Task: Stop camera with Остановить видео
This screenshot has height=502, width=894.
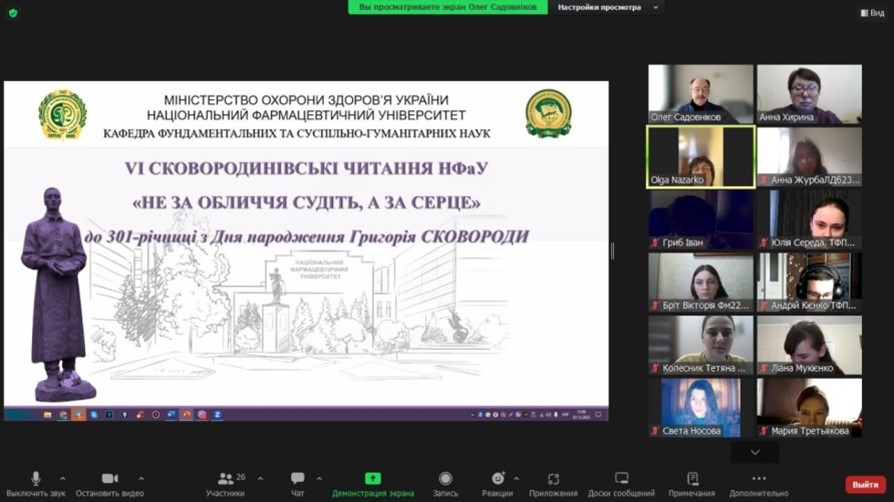Action: tap(109, 484)
